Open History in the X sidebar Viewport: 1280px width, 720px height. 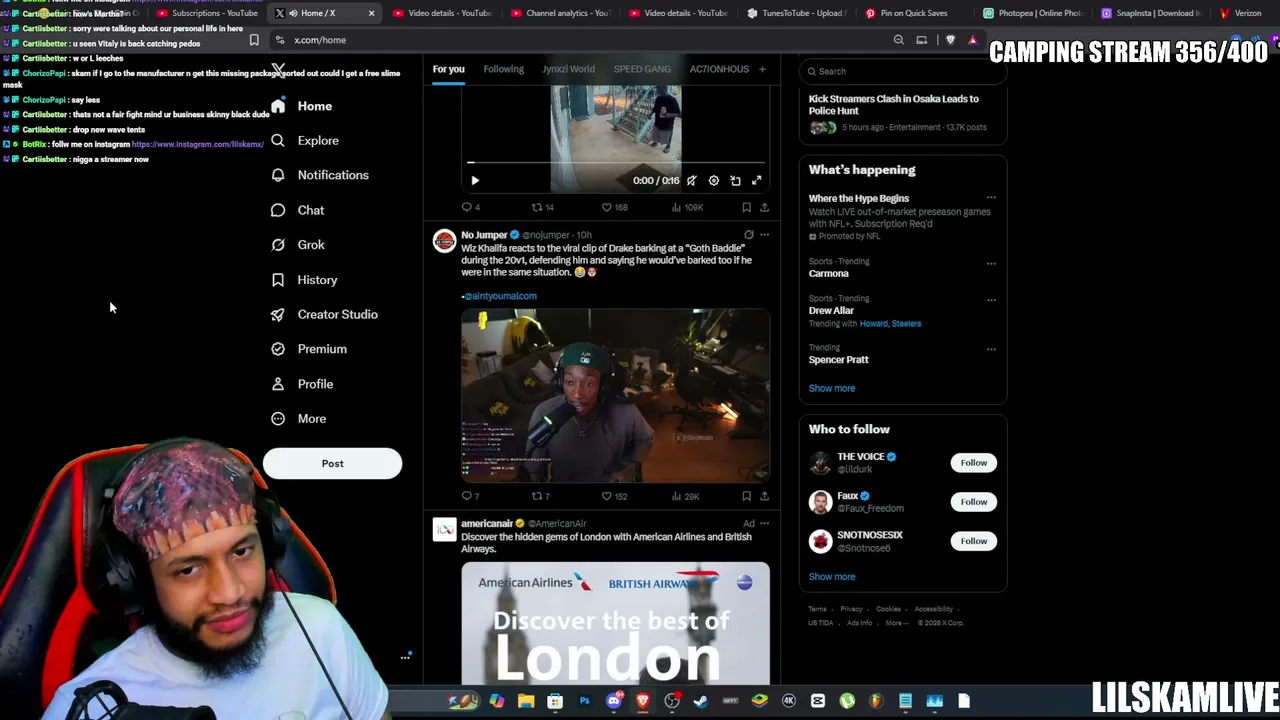[x=304, y=280]
